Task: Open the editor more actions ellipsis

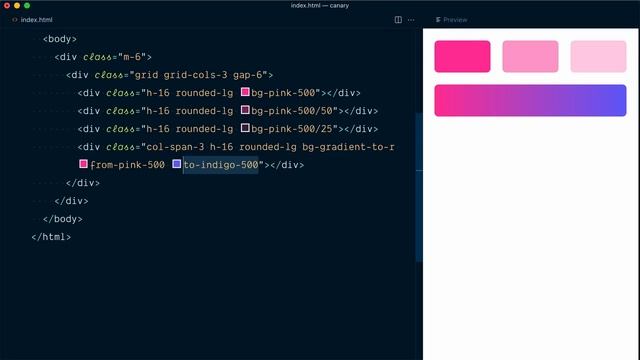Action: click(x=411, y=20)
